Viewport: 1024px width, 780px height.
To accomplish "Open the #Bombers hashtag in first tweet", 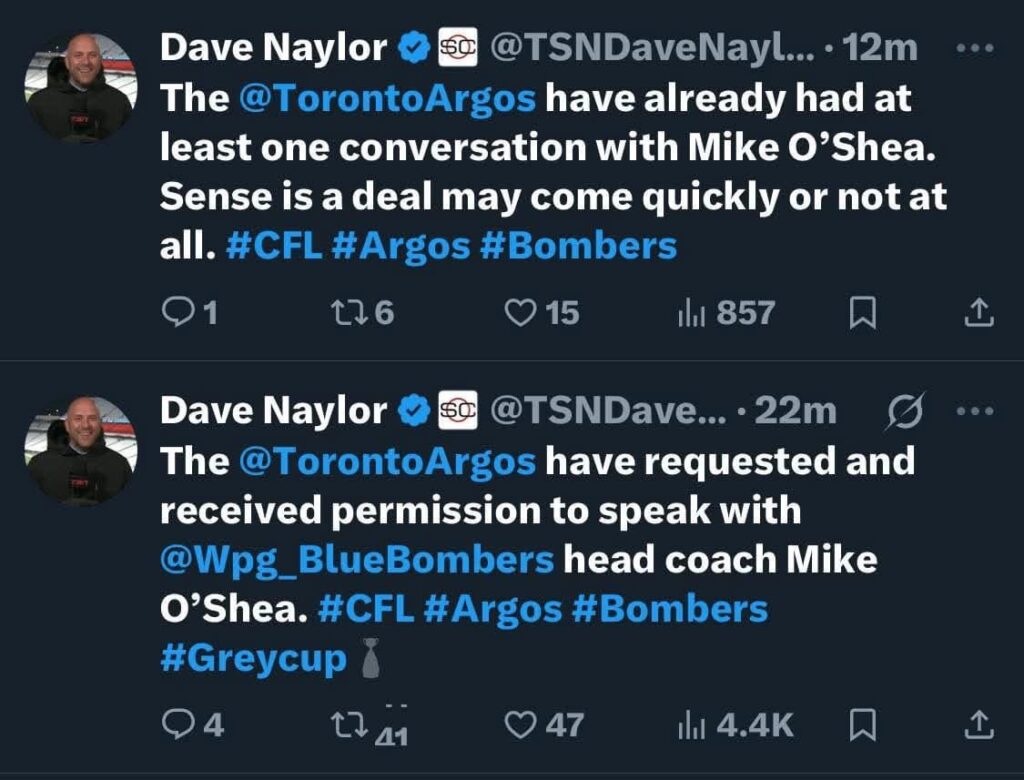I will pos(578,247).
